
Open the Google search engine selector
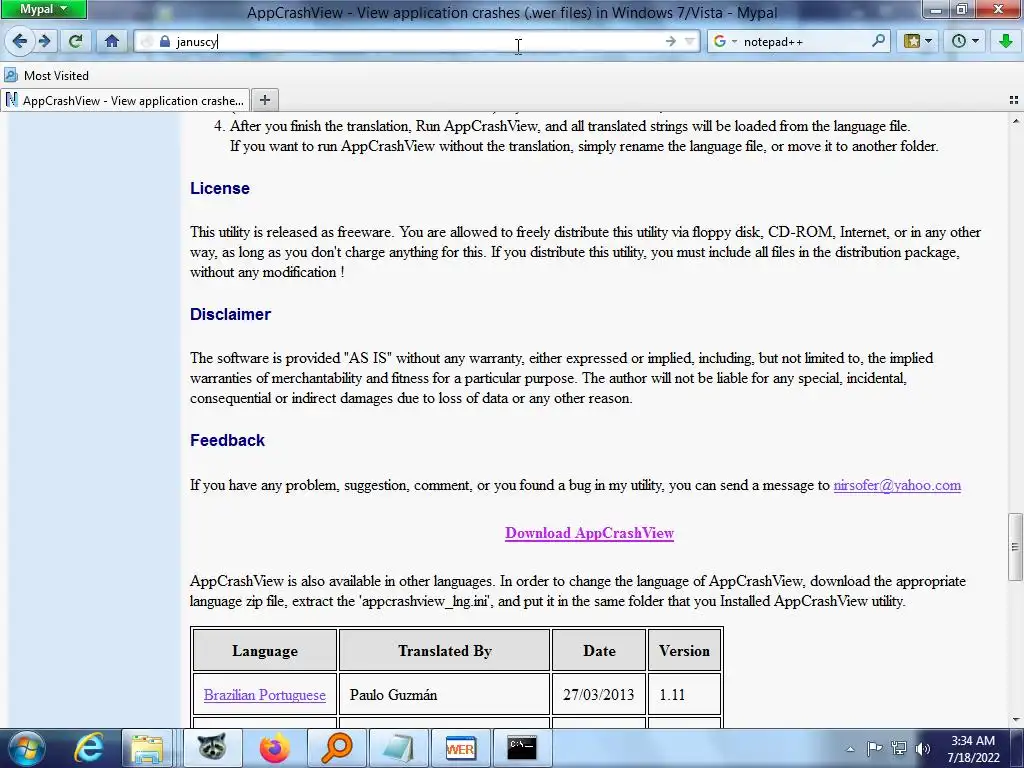724,42
